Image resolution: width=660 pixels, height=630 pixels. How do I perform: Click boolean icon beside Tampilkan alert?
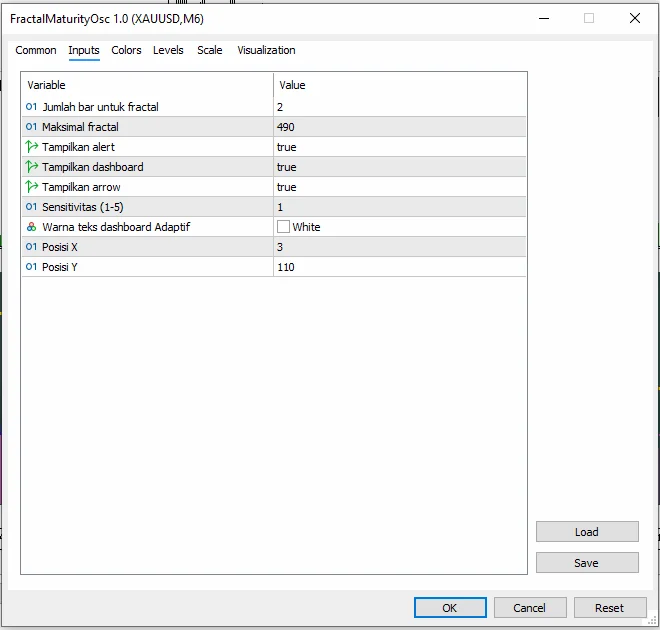click(x=32, y=147)
